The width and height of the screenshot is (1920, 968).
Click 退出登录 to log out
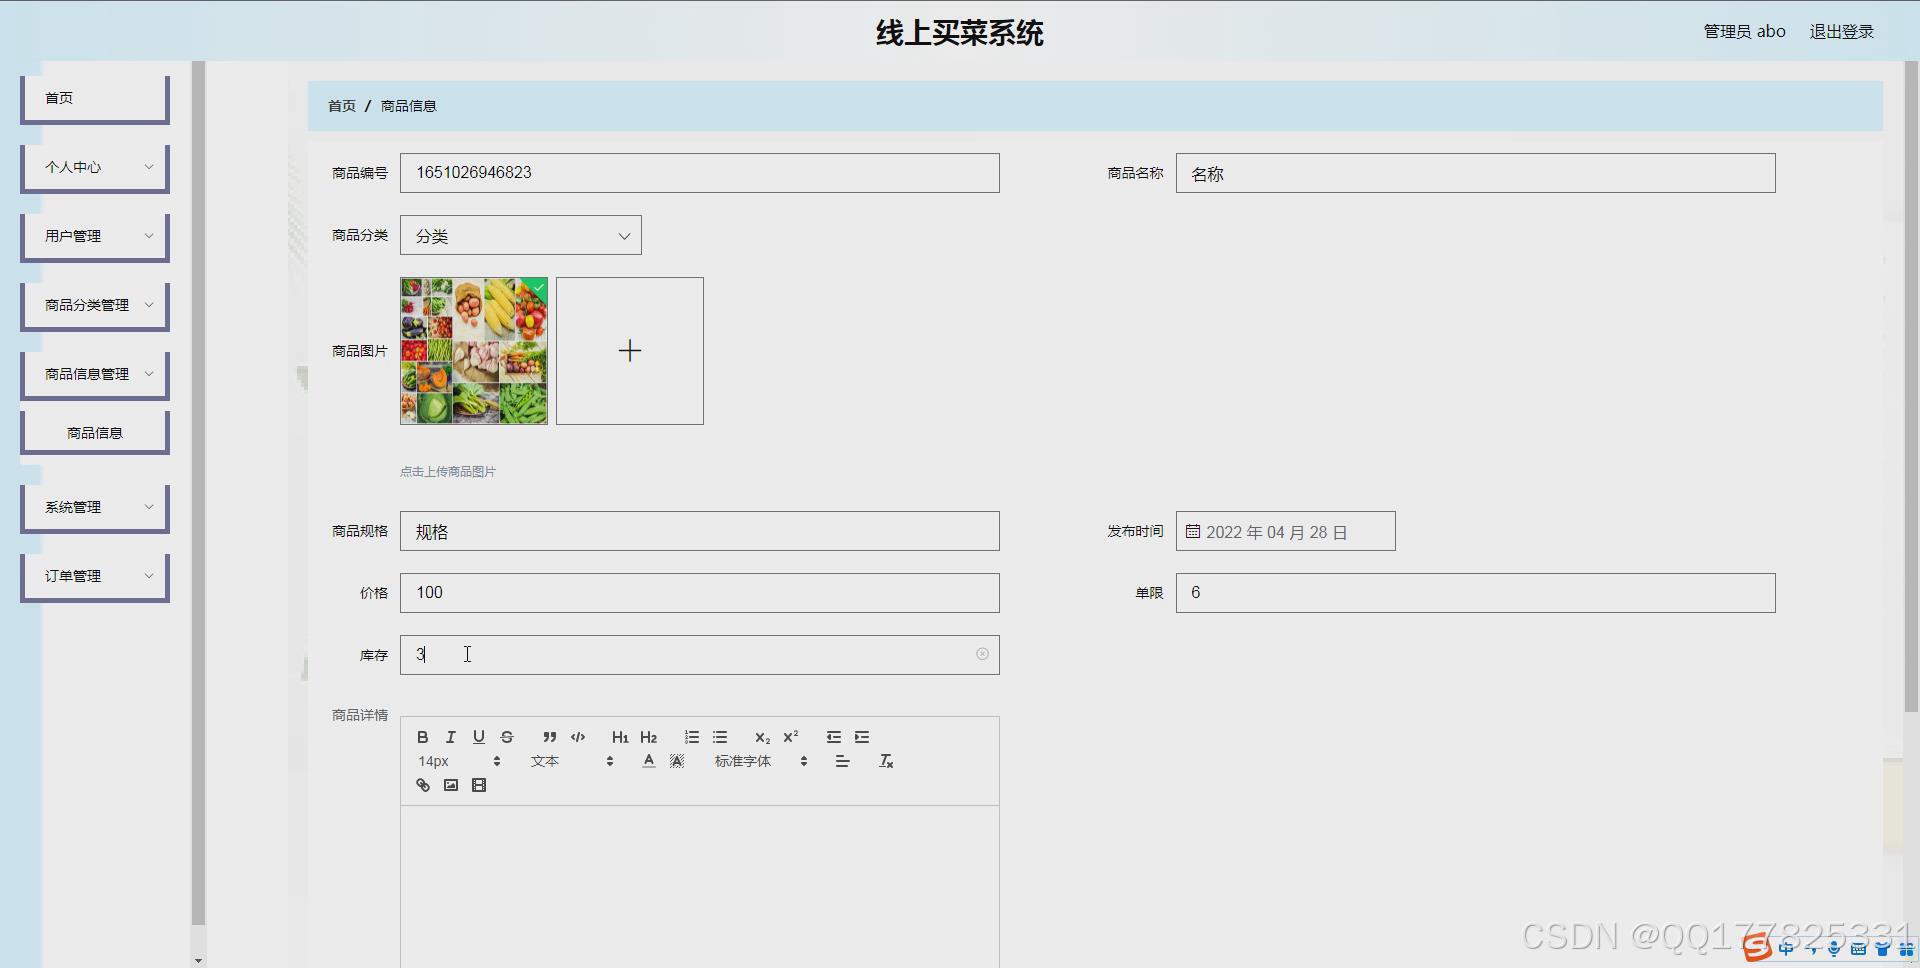[x=1841, y=31]
